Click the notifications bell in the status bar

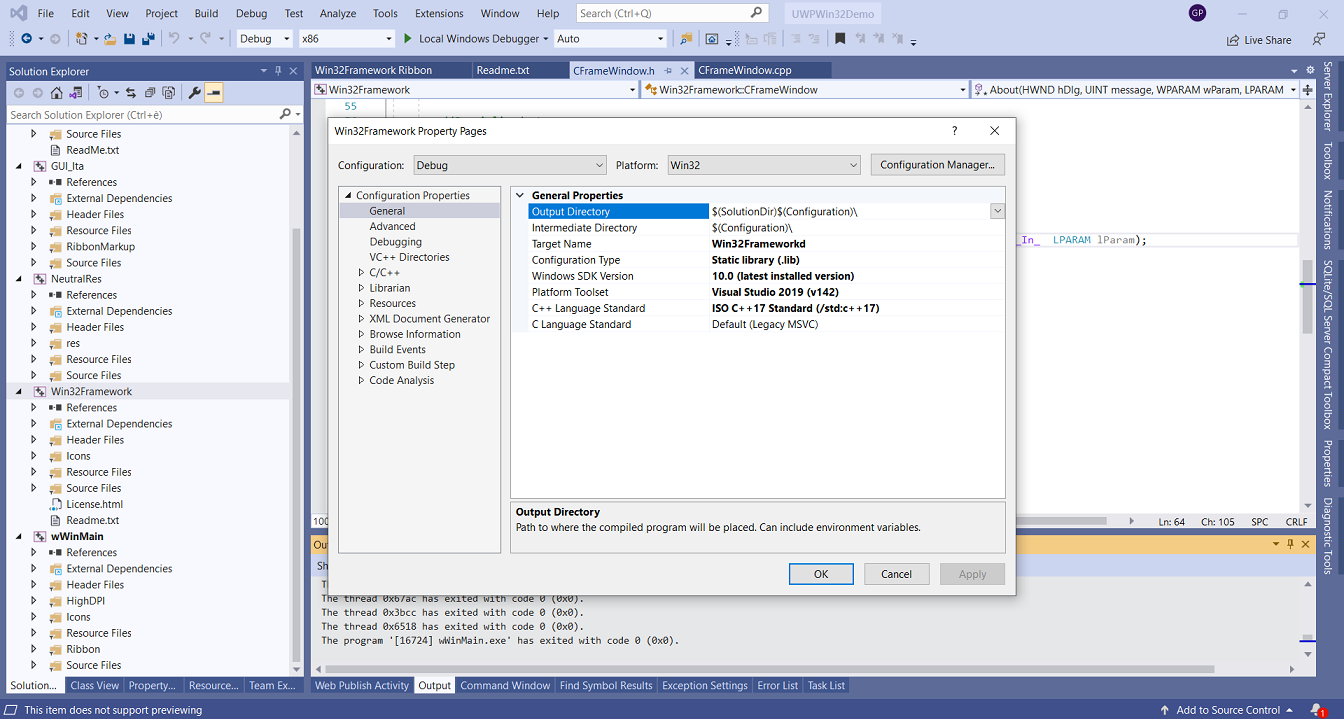(x=1317, y=710)
